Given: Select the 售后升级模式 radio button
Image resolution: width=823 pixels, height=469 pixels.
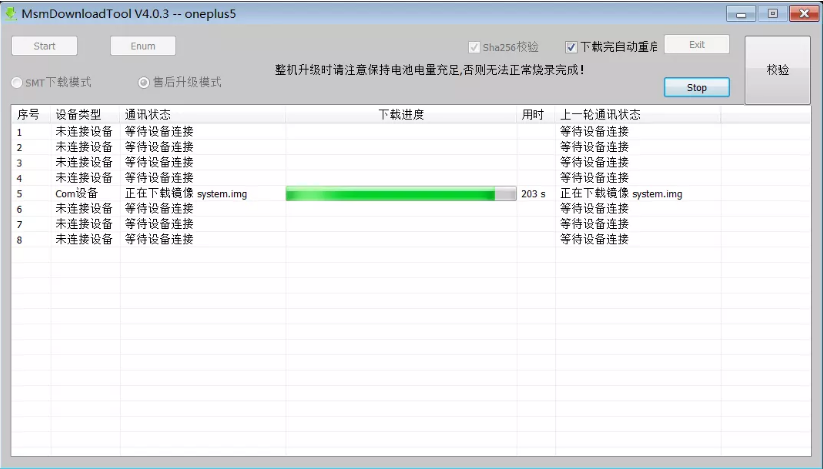Looking at the screenshot, I should point(143,82).
